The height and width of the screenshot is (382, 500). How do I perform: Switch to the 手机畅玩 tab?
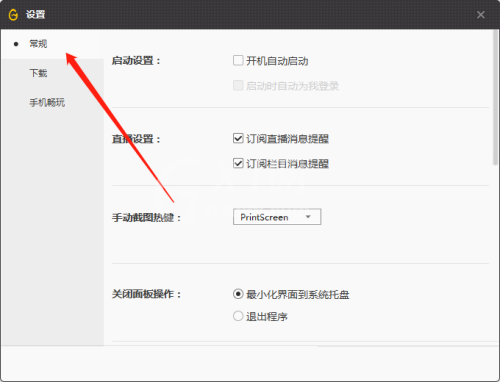[x=47, y=102]
